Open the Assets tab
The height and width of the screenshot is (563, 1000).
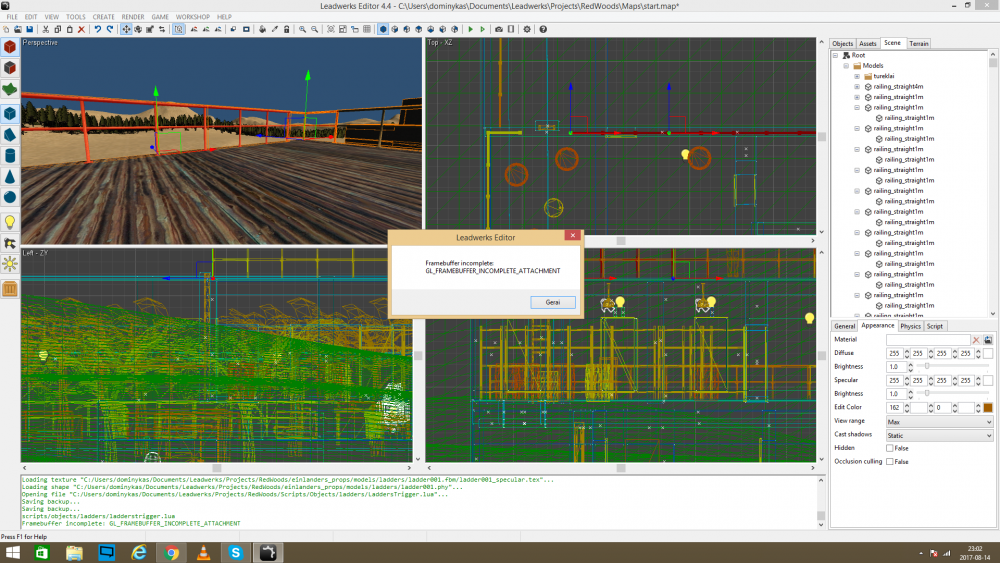(x=868, y=43)
